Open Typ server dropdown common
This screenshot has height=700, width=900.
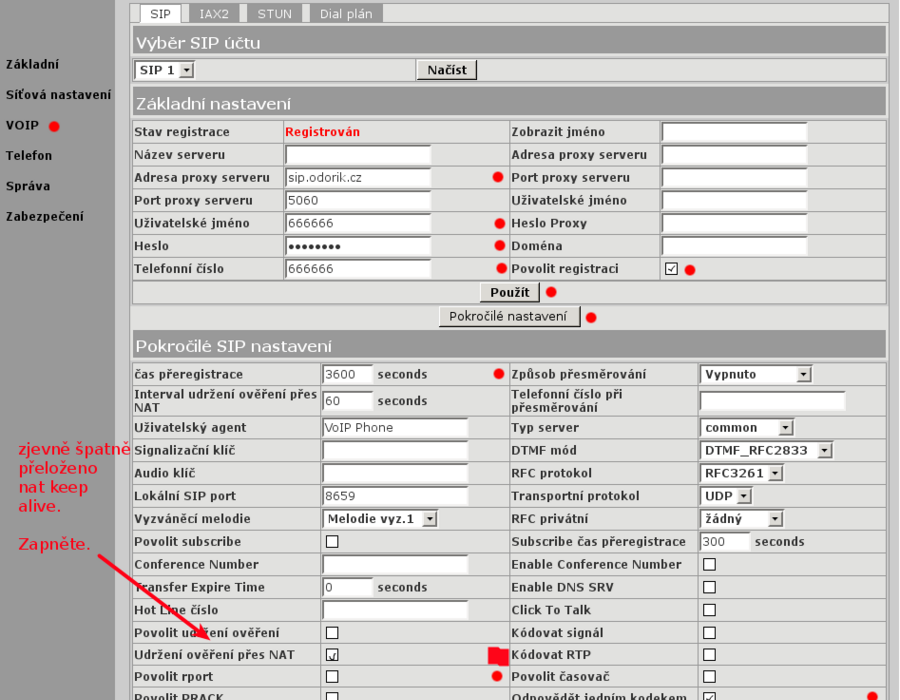tap(747, 427)
